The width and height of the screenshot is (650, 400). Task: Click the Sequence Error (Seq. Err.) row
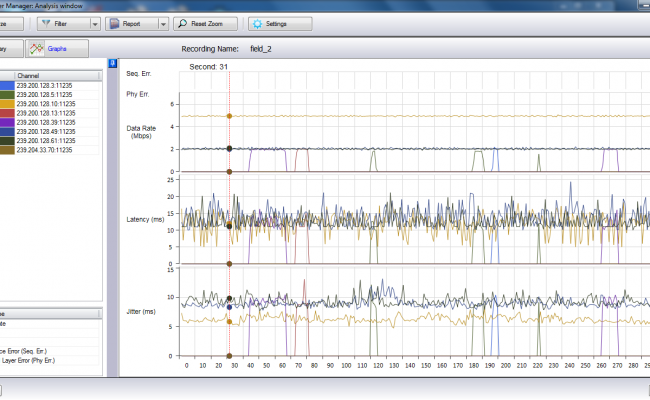49,351
